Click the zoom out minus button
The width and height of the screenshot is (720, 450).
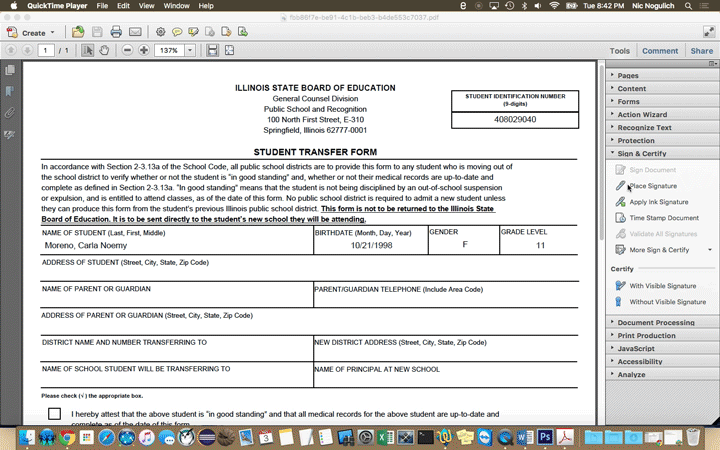click(x=128, y=50)
